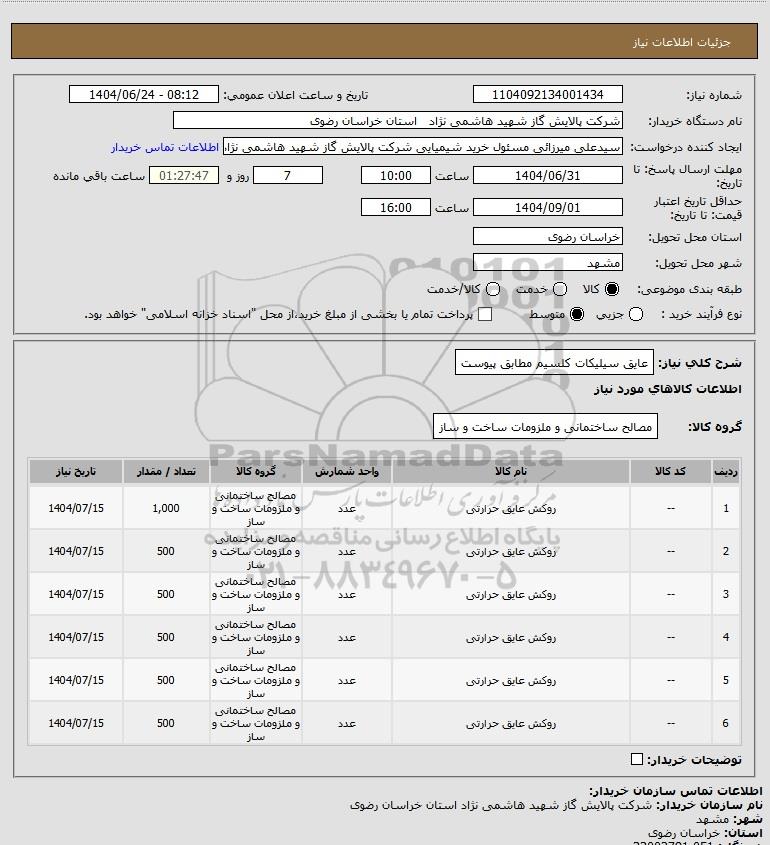Click the تاریخ نیاز column header
Viewport: 770px width, 845px height.
click(76, 472)
